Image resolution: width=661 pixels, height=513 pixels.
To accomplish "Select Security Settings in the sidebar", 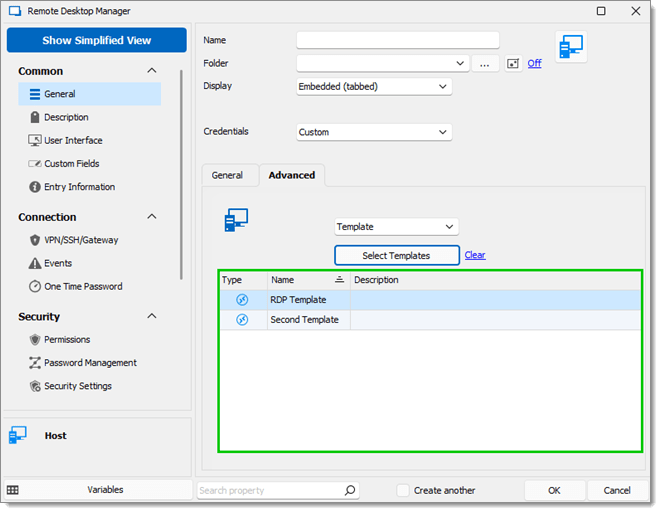I will coord(78,386).
